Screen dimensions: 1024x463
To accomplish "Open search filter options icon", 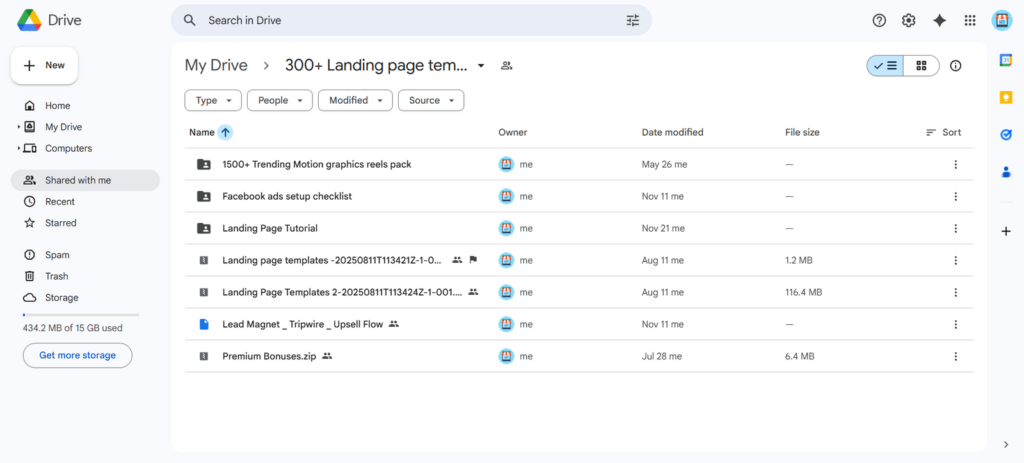I will (x=632, y=20).
